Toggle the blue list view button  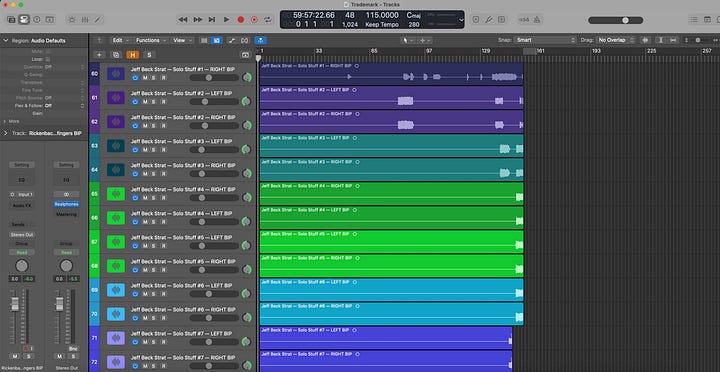[x=217, y=40]
